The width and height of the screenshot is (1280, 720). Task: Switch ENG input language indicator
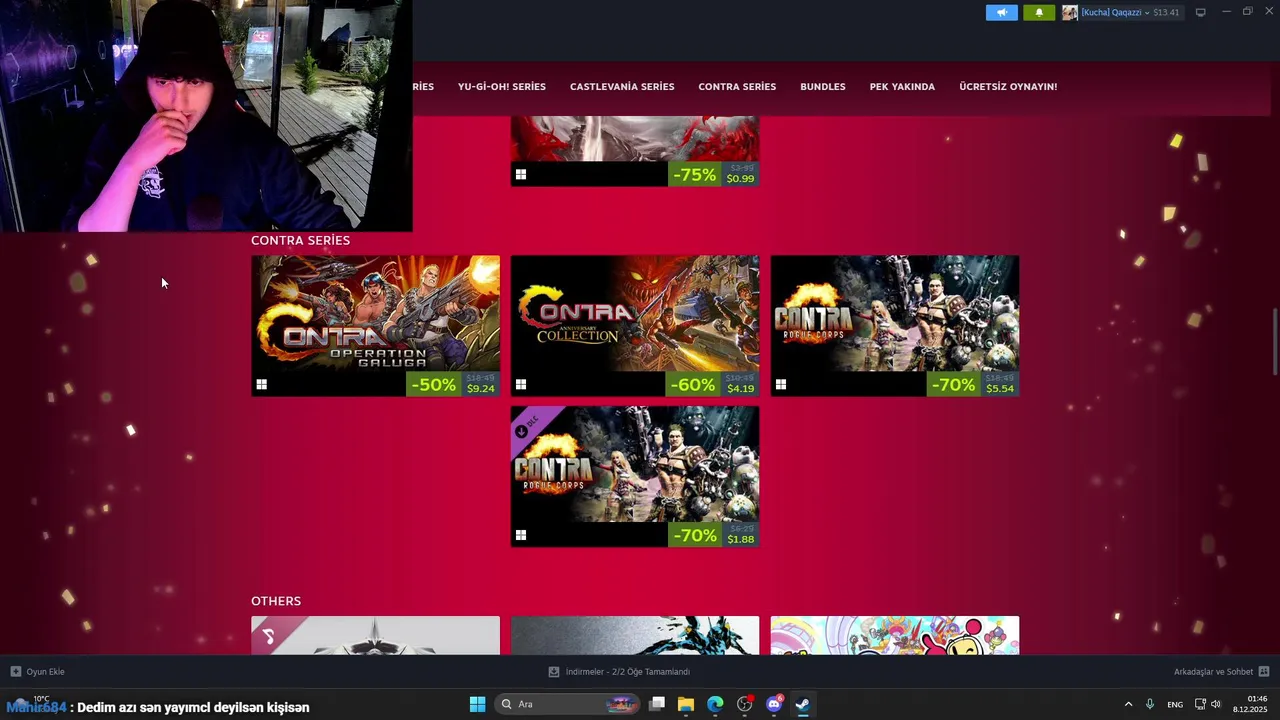tap(1175, 704)
